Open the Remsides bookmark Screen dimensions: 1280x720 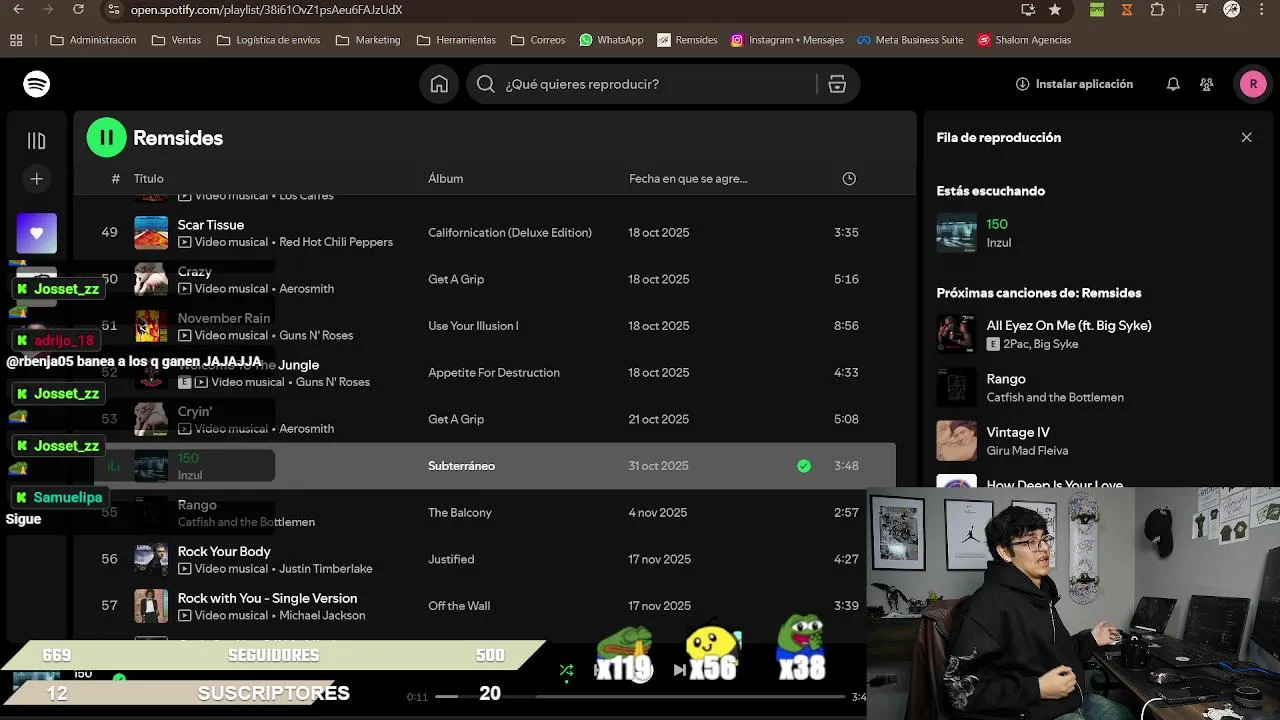tap(687, 40)
